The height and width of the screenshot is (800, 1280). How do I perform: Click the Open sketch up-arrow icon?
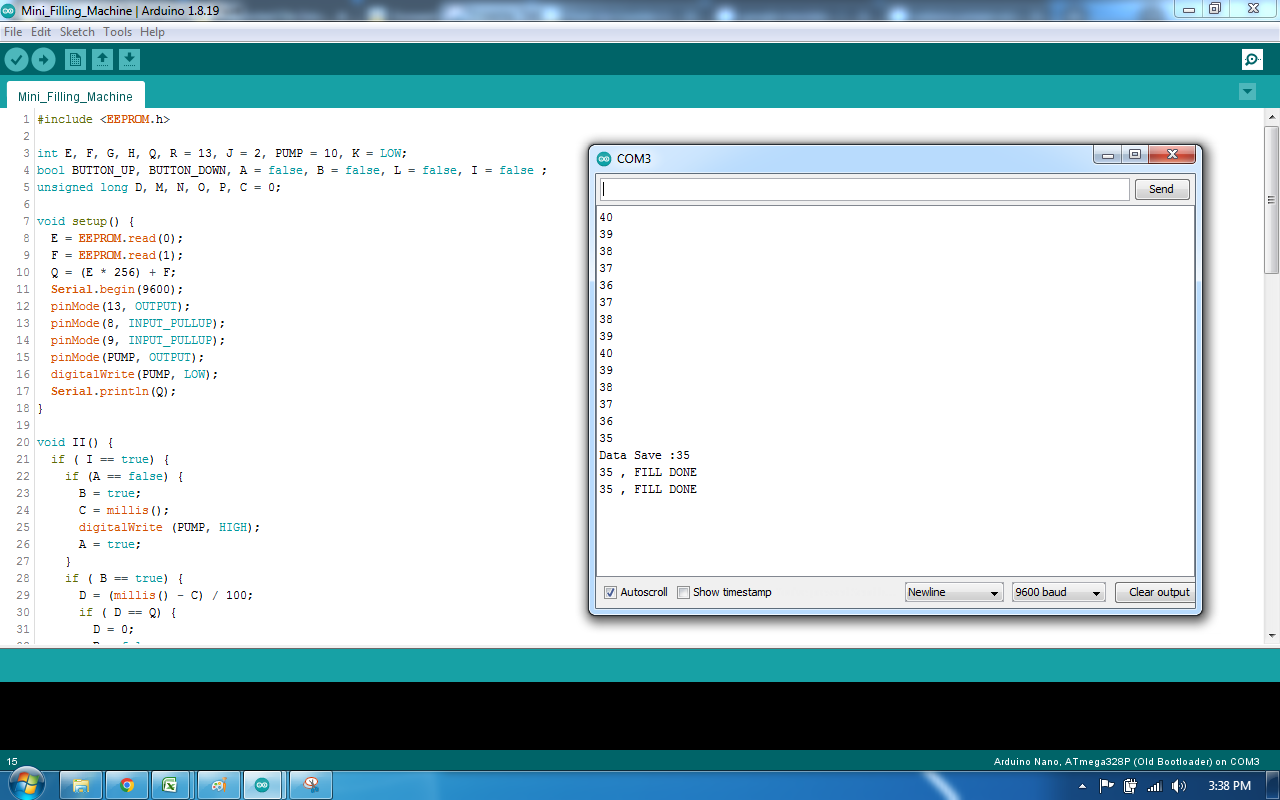(102, 60)
